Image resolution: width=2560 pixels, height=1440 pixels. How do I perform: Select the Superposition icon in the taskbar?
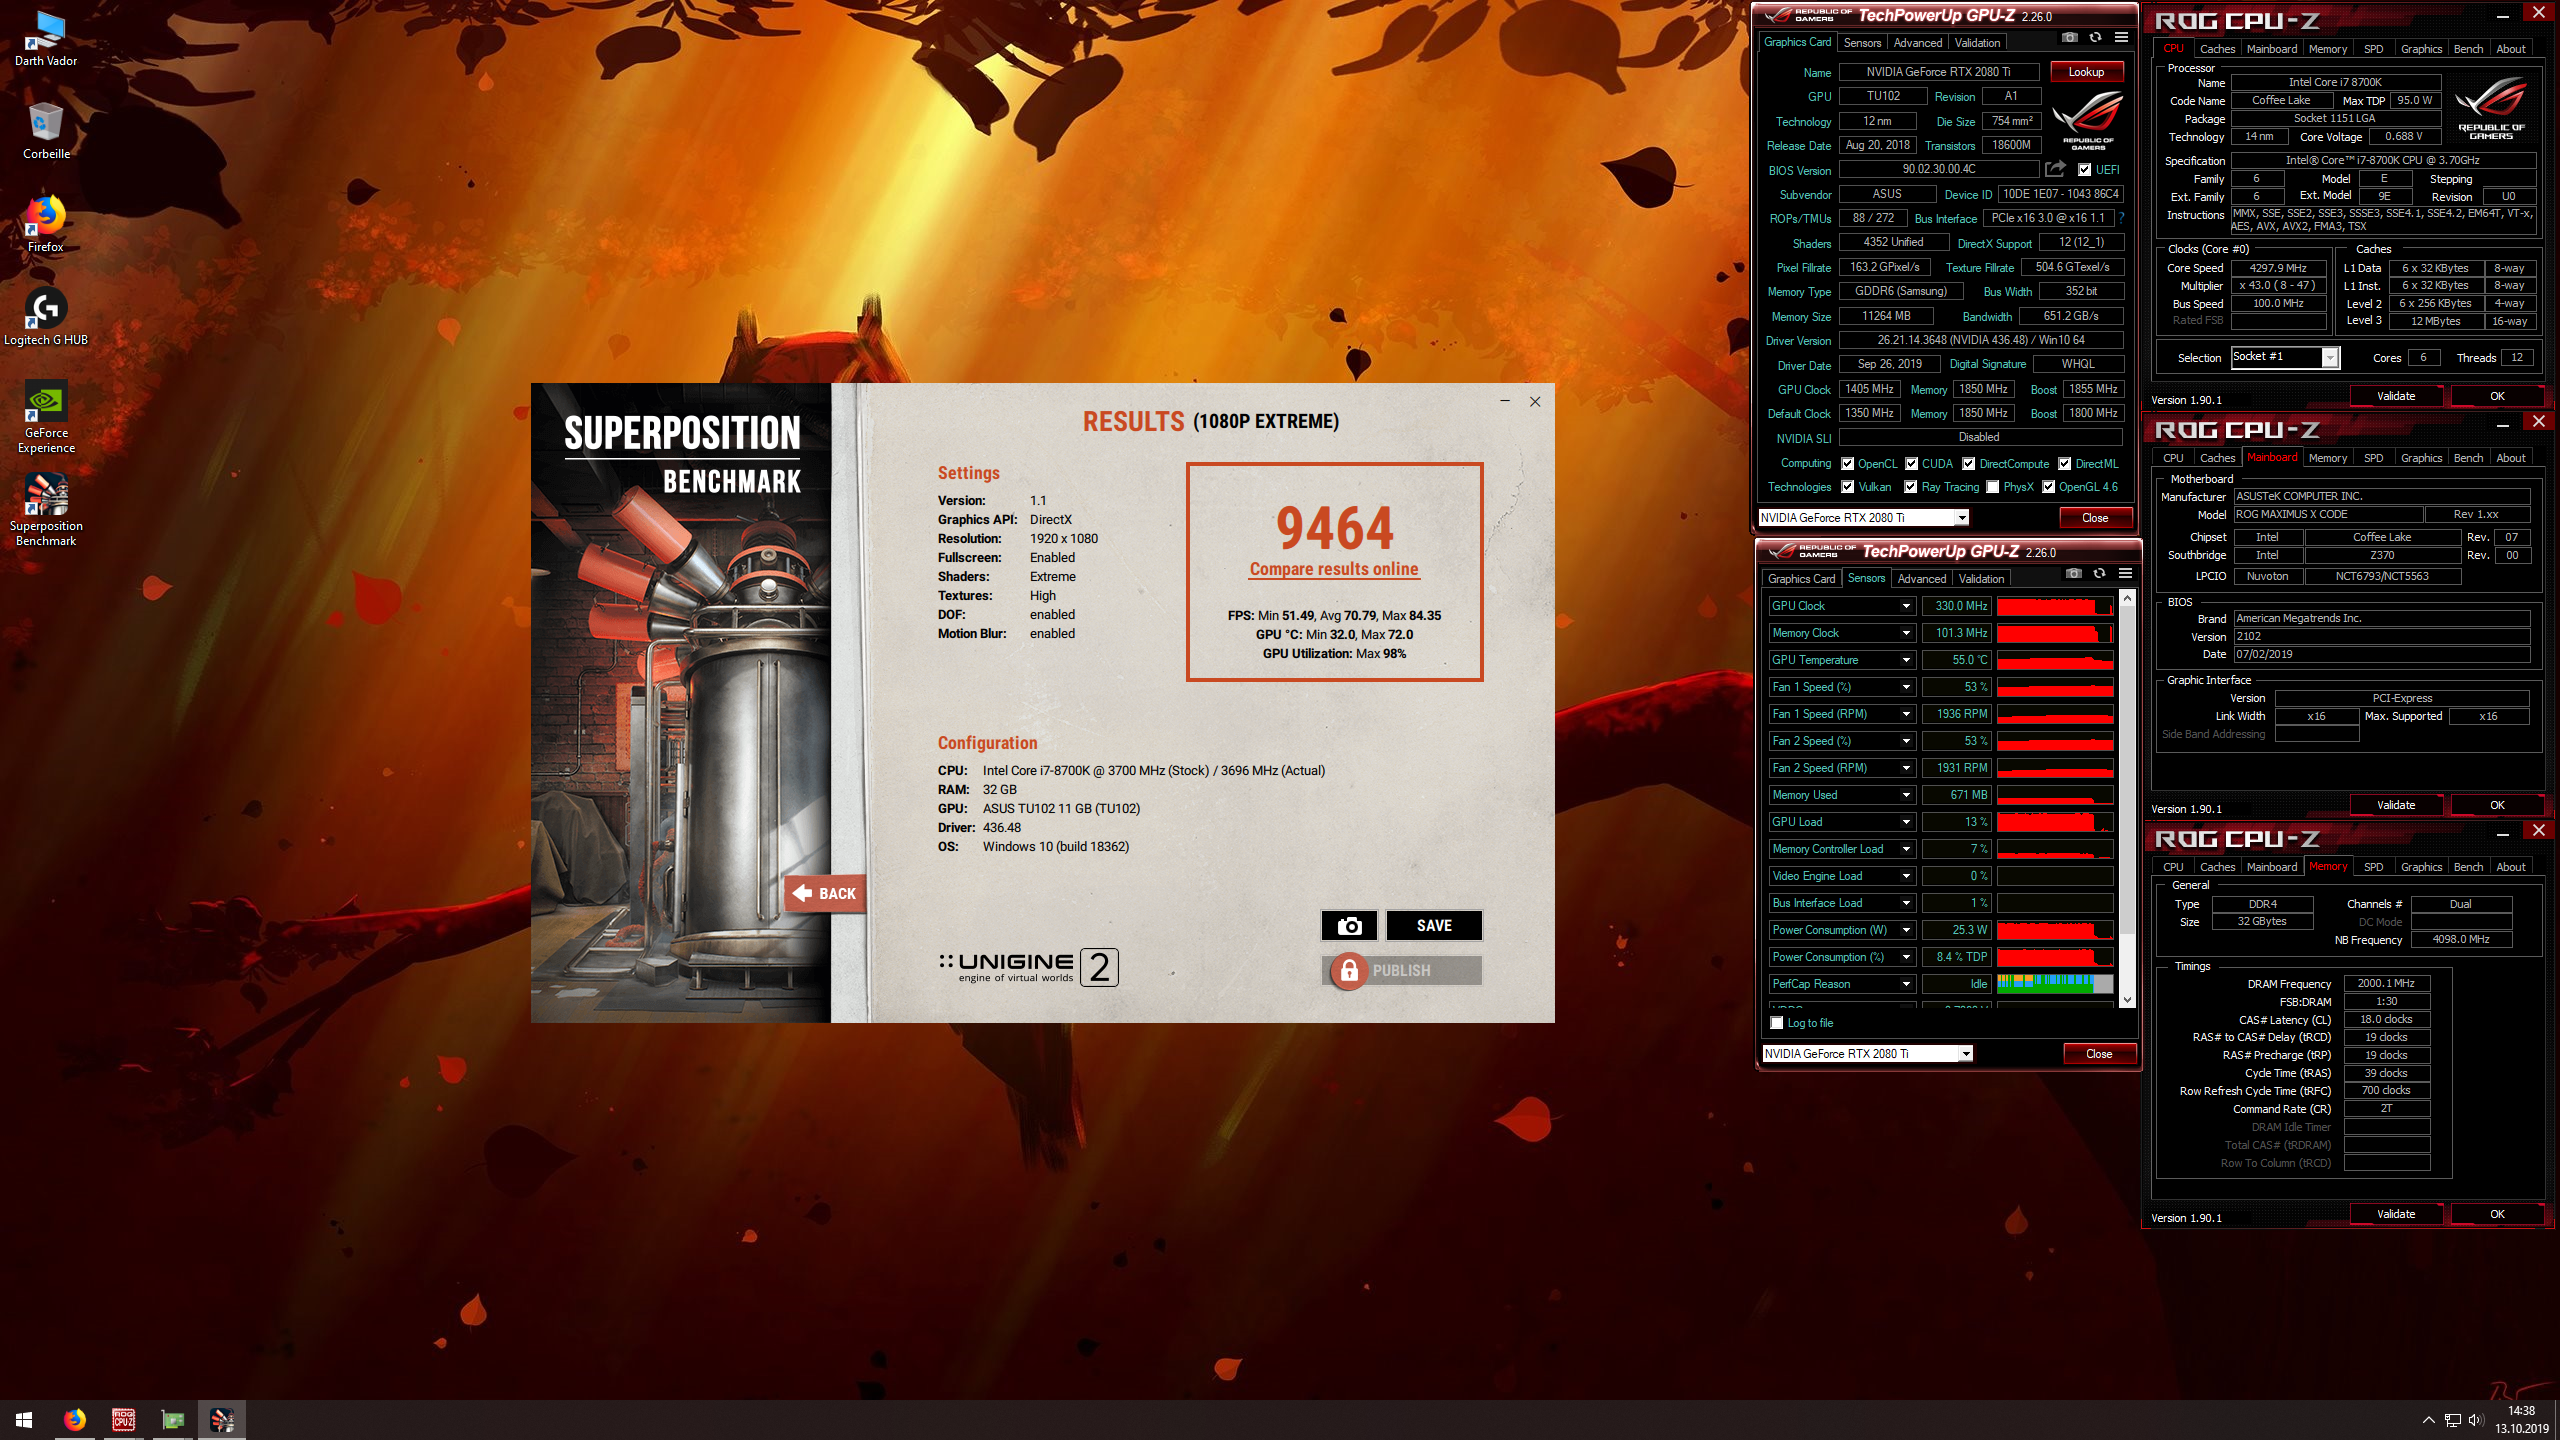coord(221,1420)
